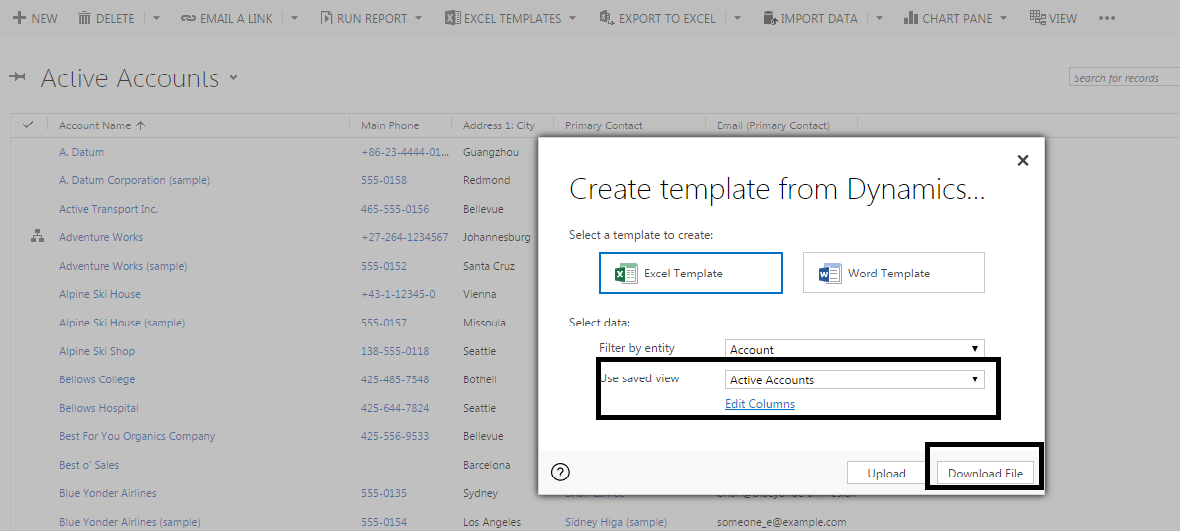Sort by Main Phone column header
The height and width of the screenshot is (531, 1180).
[390, 126]
